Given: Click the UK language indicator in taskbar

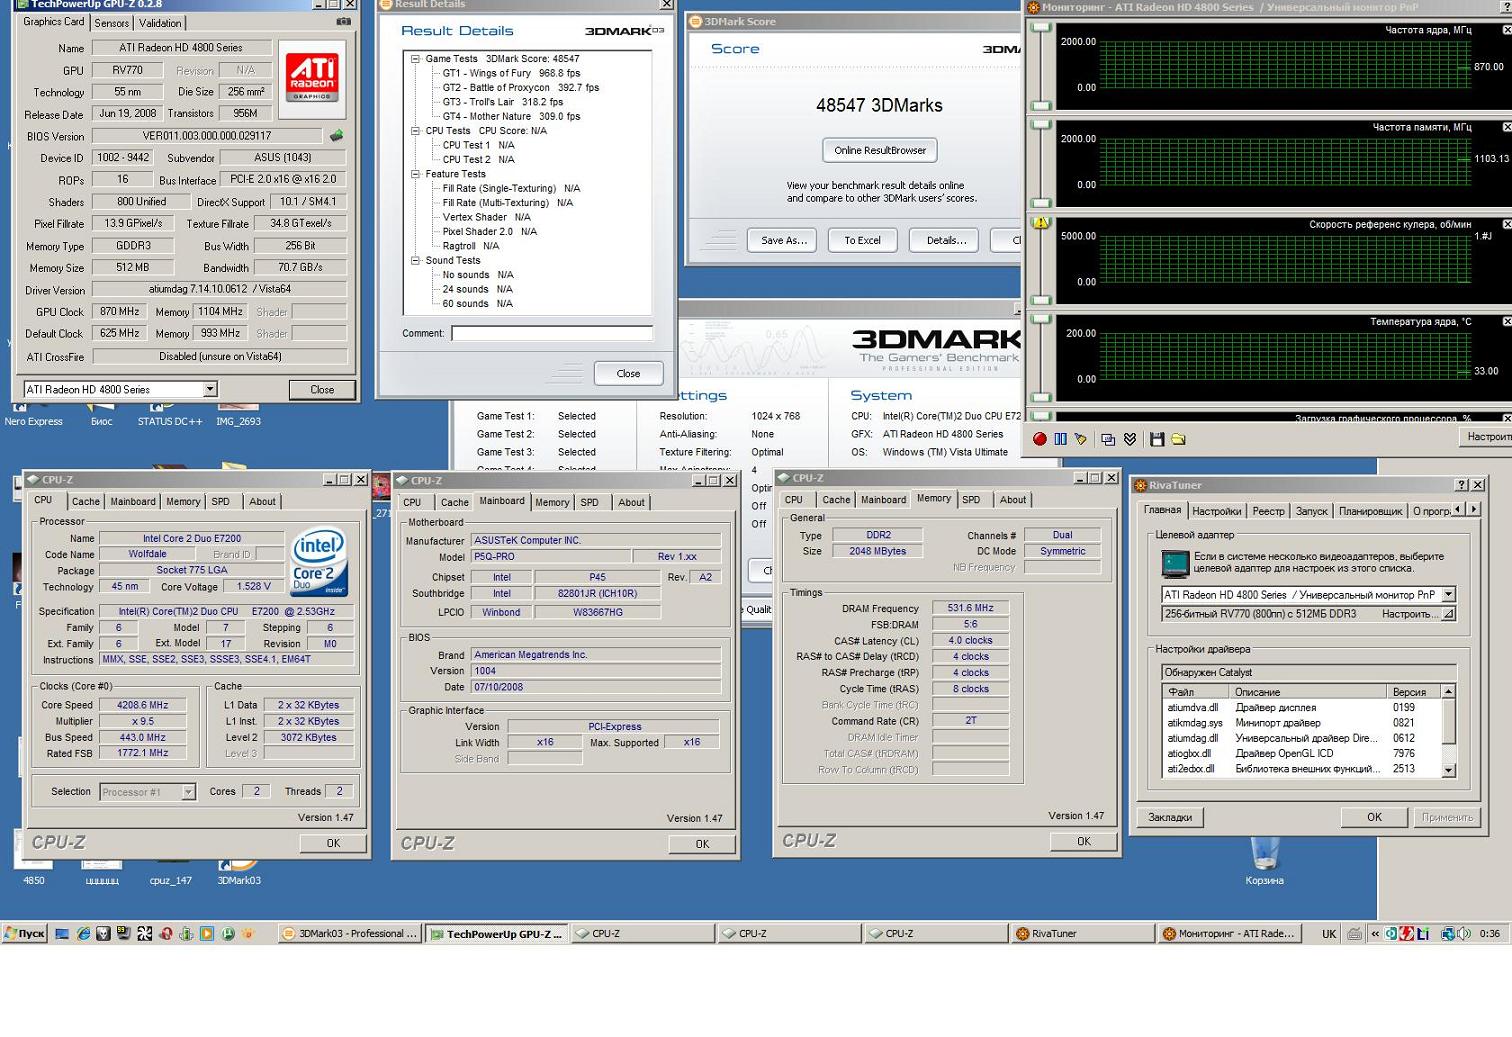Looking at the screenshot, I should click(x=1329, y=934).
